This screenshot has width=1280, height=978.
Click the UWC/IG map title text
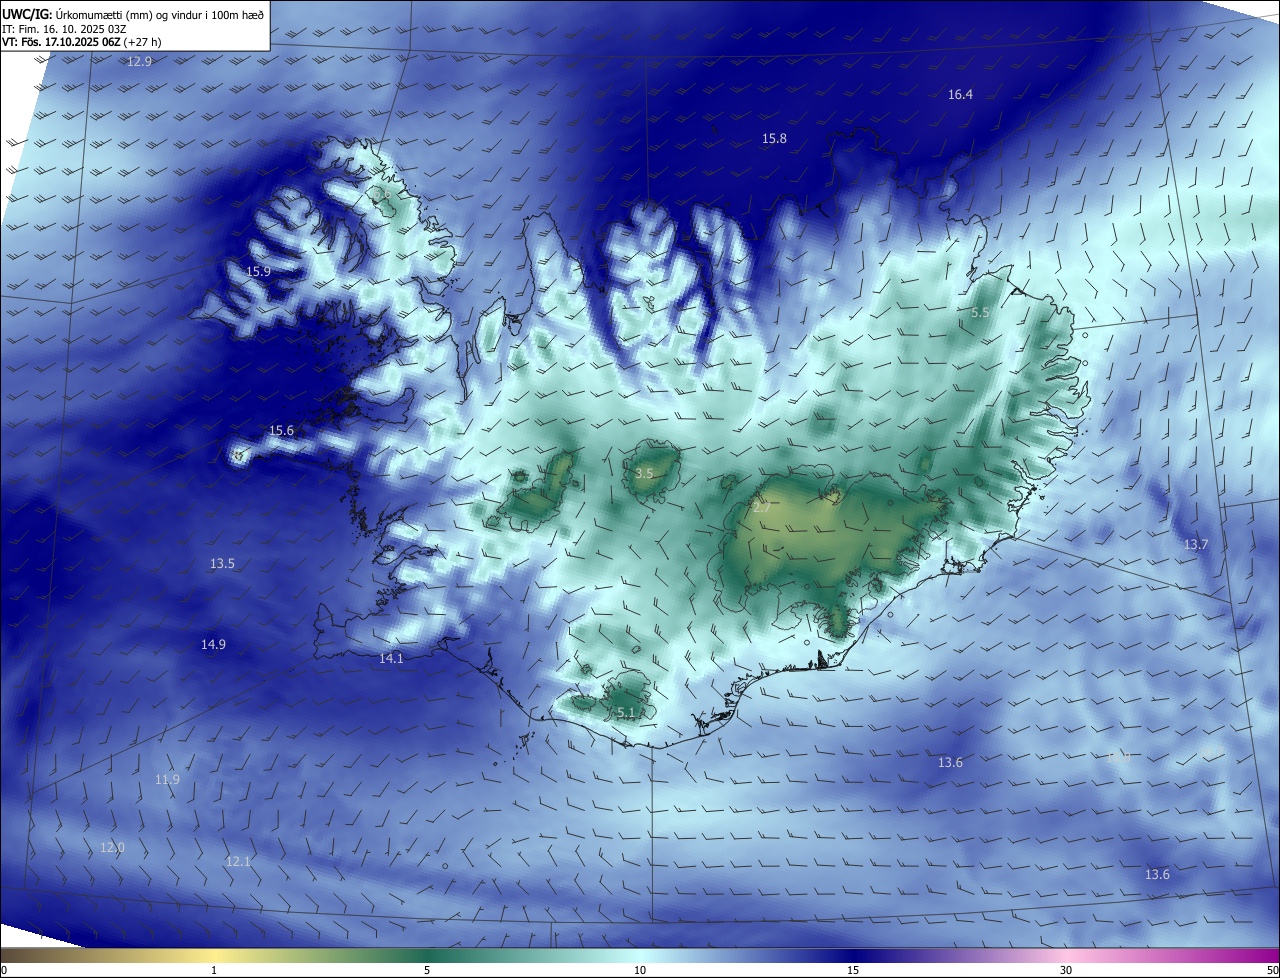[133, 14]
